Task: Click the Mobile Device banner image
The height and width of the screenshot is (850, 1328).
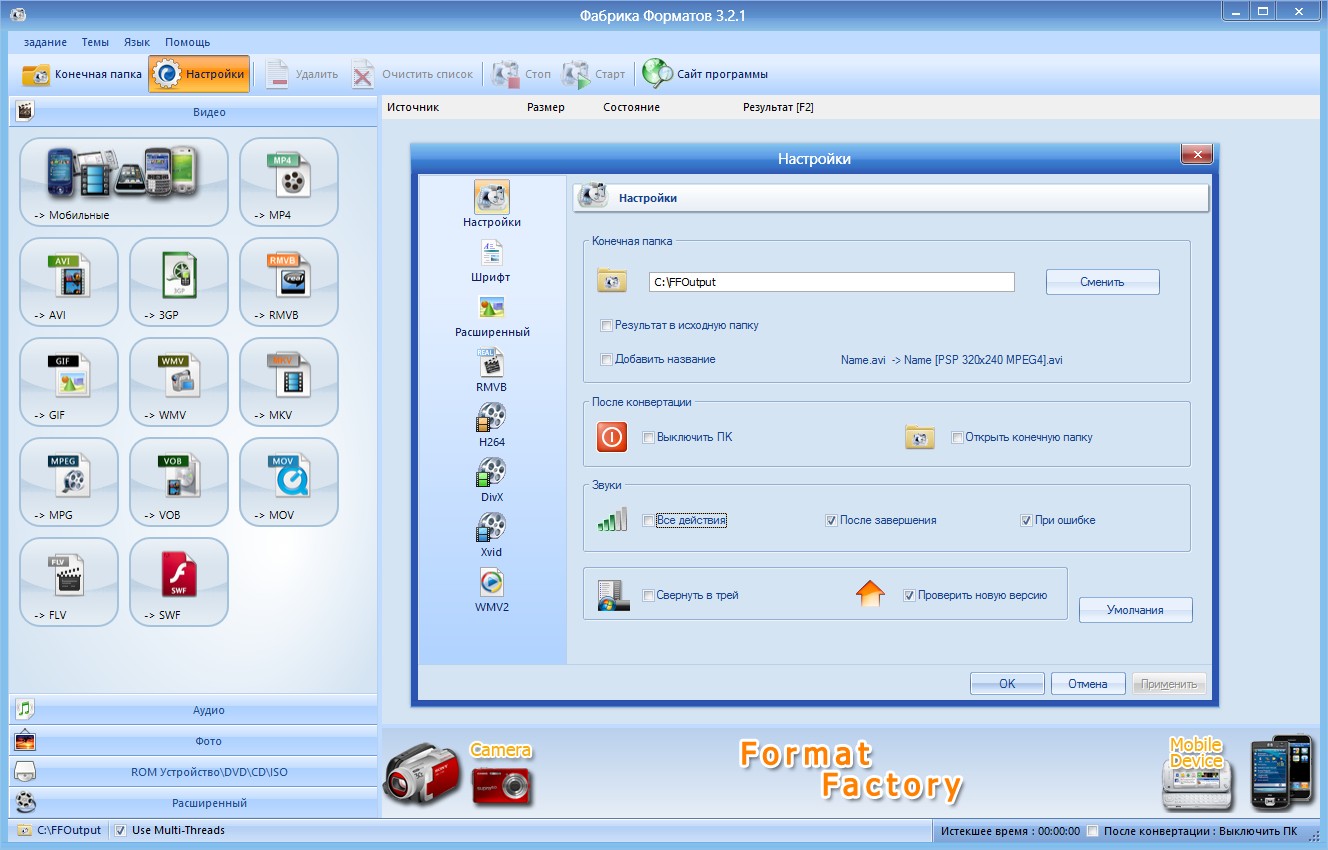Action: coord(1238,772)
